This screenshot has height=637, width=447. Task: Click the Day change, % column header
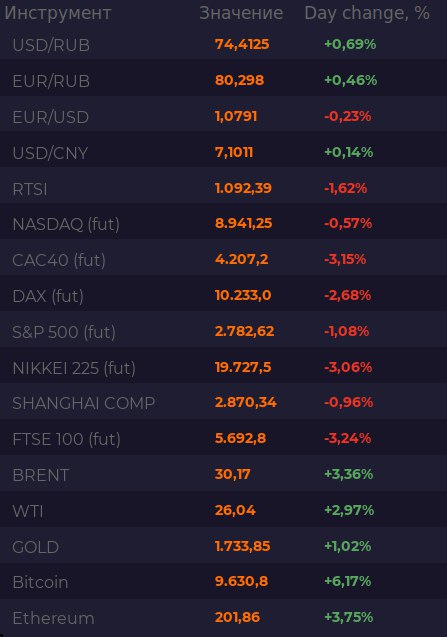367,13
